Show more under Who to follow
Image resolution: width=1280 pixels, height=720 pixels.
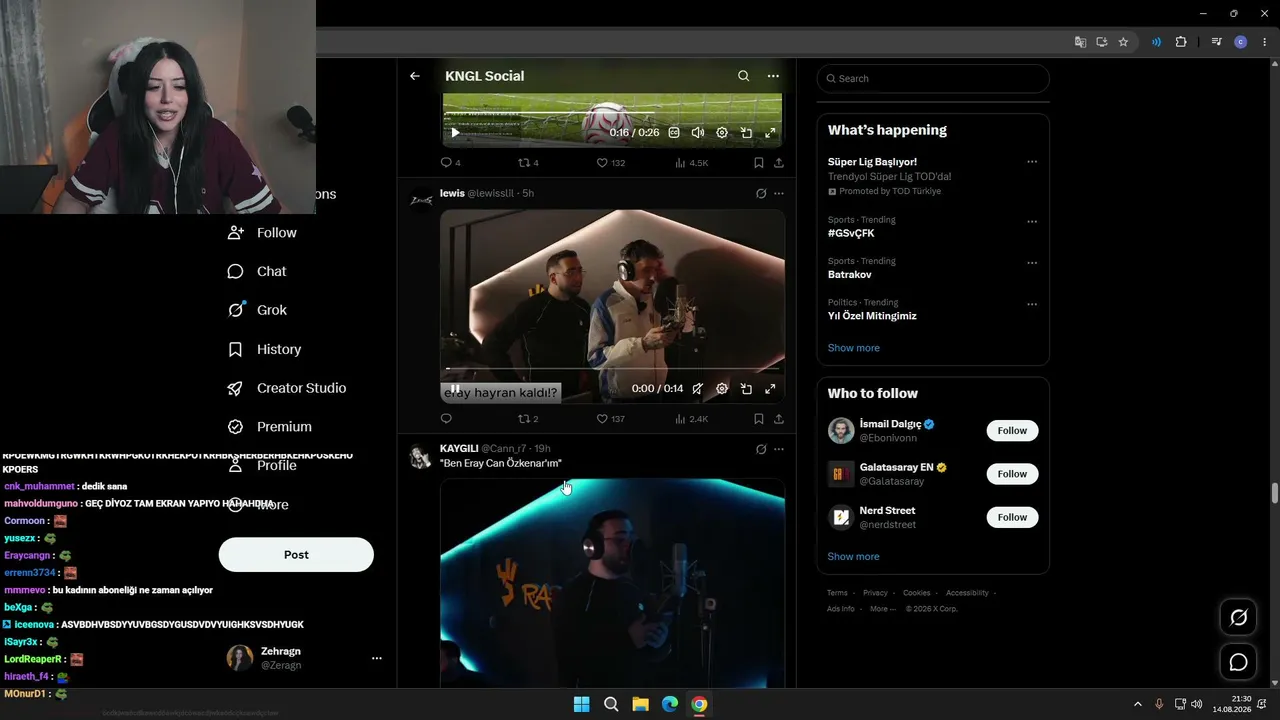(x=854, y=557)
